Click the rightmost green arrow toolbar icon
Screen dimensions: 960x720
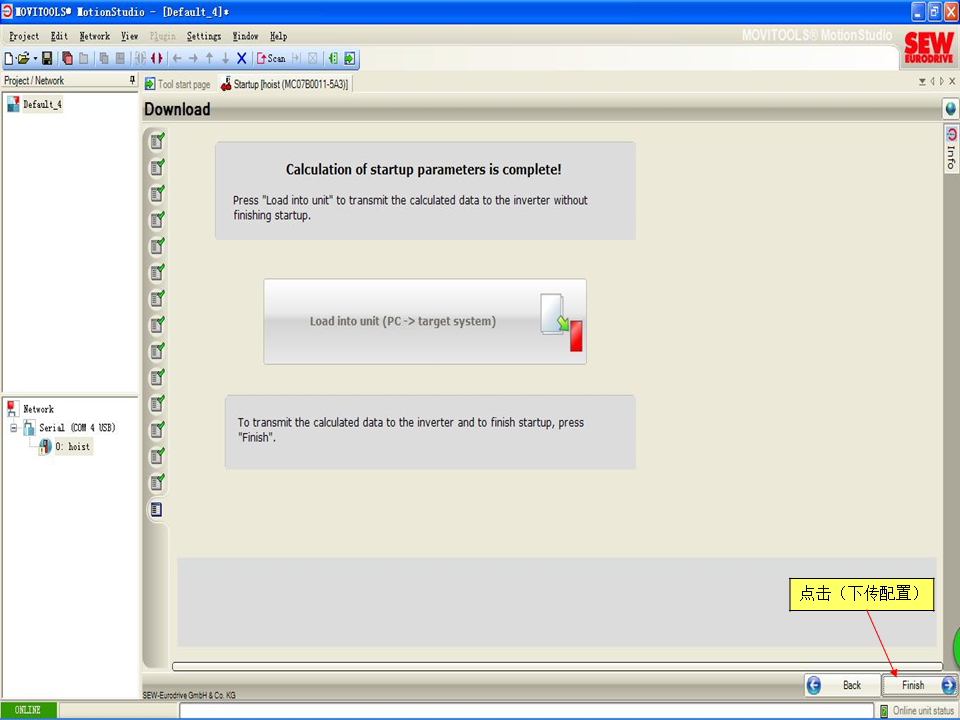tap(349, 59)
